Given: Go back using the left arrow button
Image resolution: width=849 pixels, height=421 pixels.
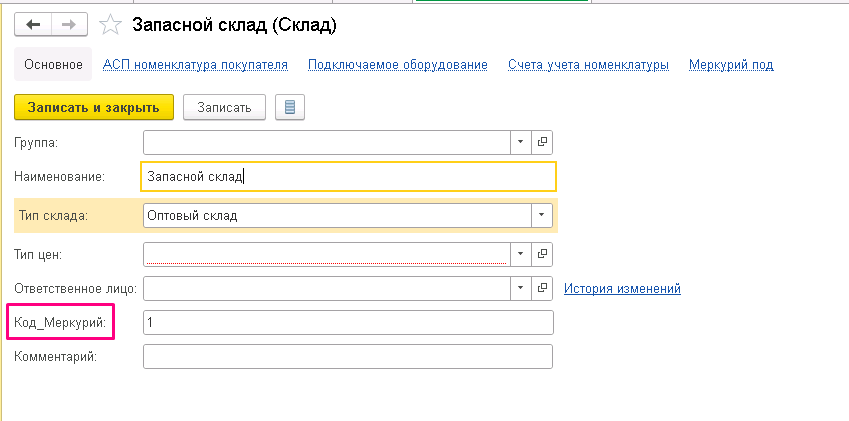Looking at the screenshot, I should [33, 25].
